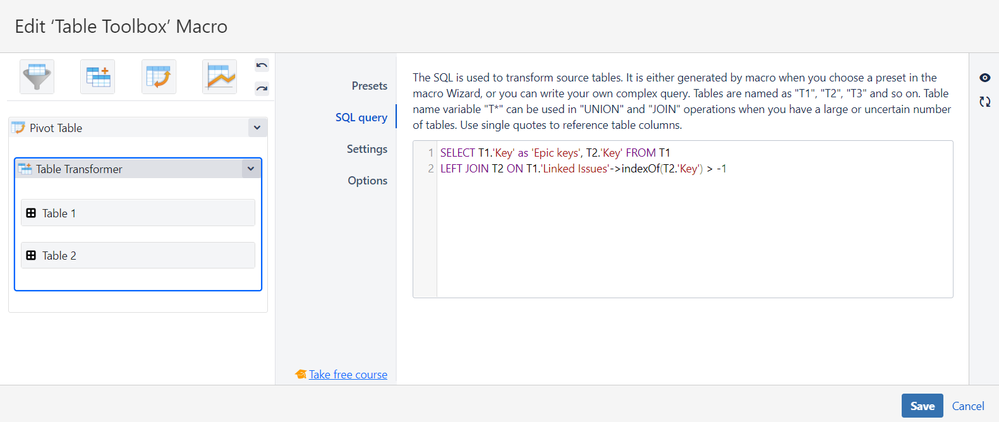Click the Cancel link
This screenshot has width=999, height=422.
tap(968, 406)
